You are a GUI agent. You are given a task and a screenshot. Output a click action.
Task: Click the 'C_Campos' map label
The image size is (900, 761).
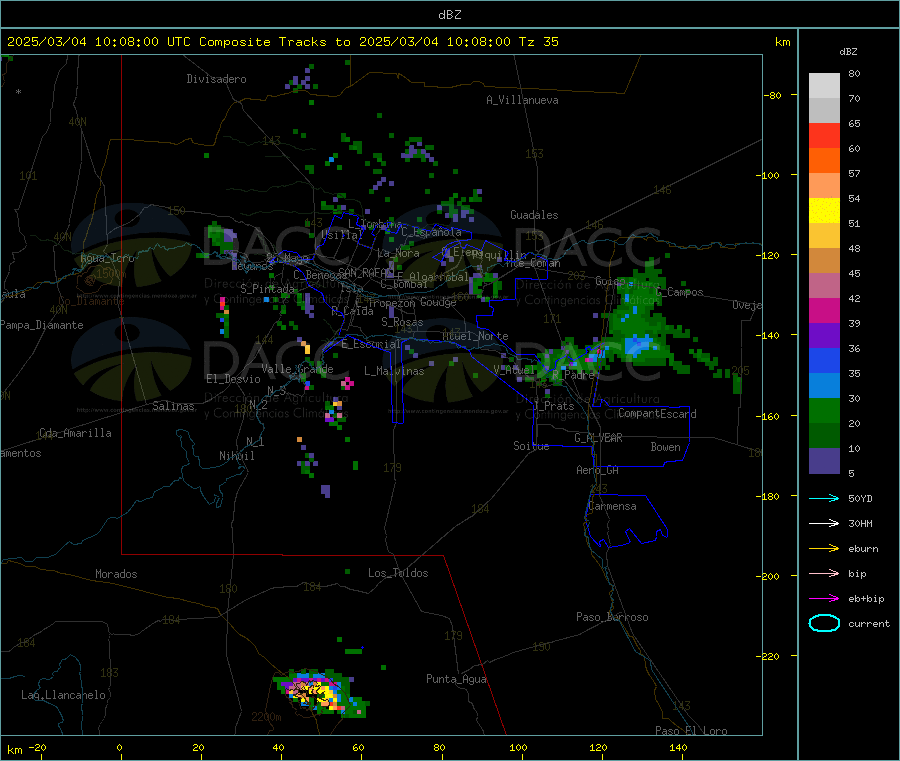click(680, 292)
